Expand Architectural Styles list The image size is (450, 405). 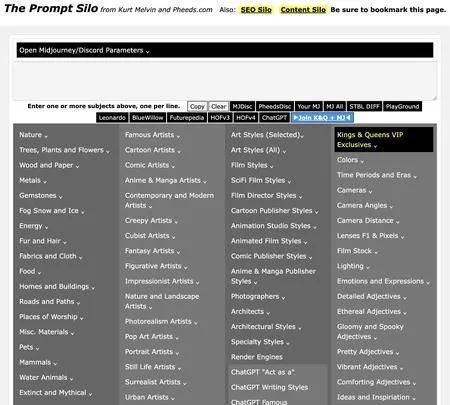(266, 327)
